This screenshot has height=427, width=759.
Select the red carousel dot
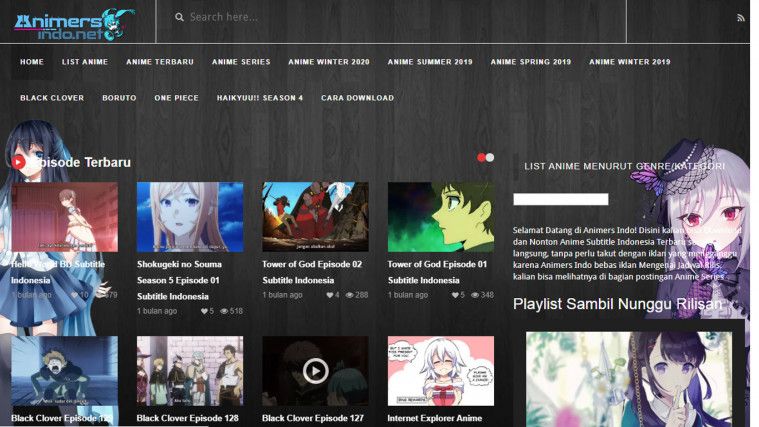pos(481,157)
